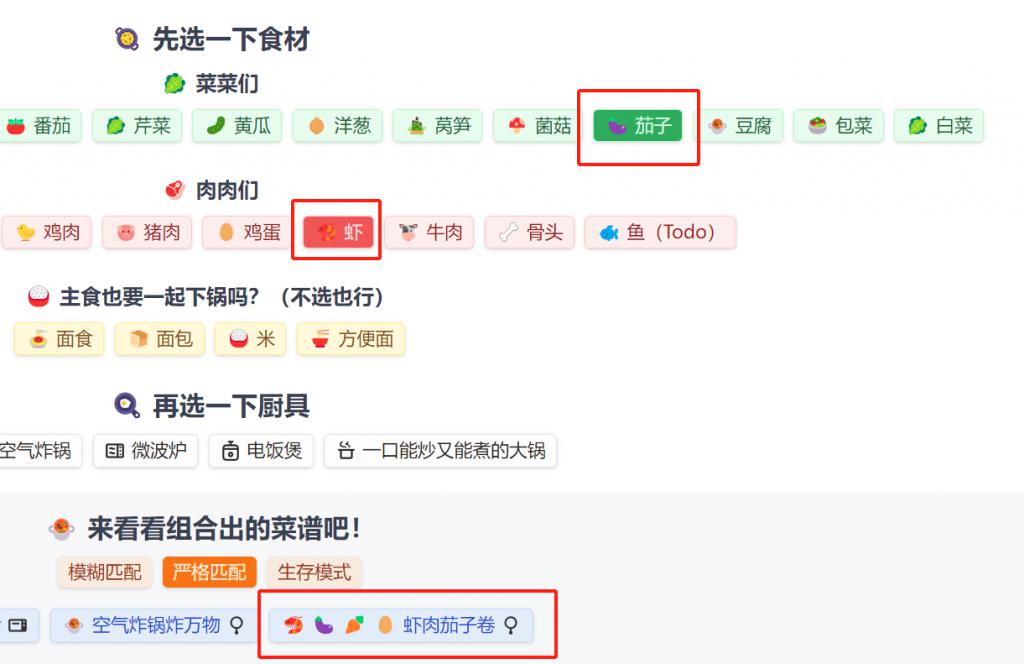This screenshot has height=664, width=1024.
Task: Switch to 模糊匹配 fuzzy match mode
Action: coord(104,572)
